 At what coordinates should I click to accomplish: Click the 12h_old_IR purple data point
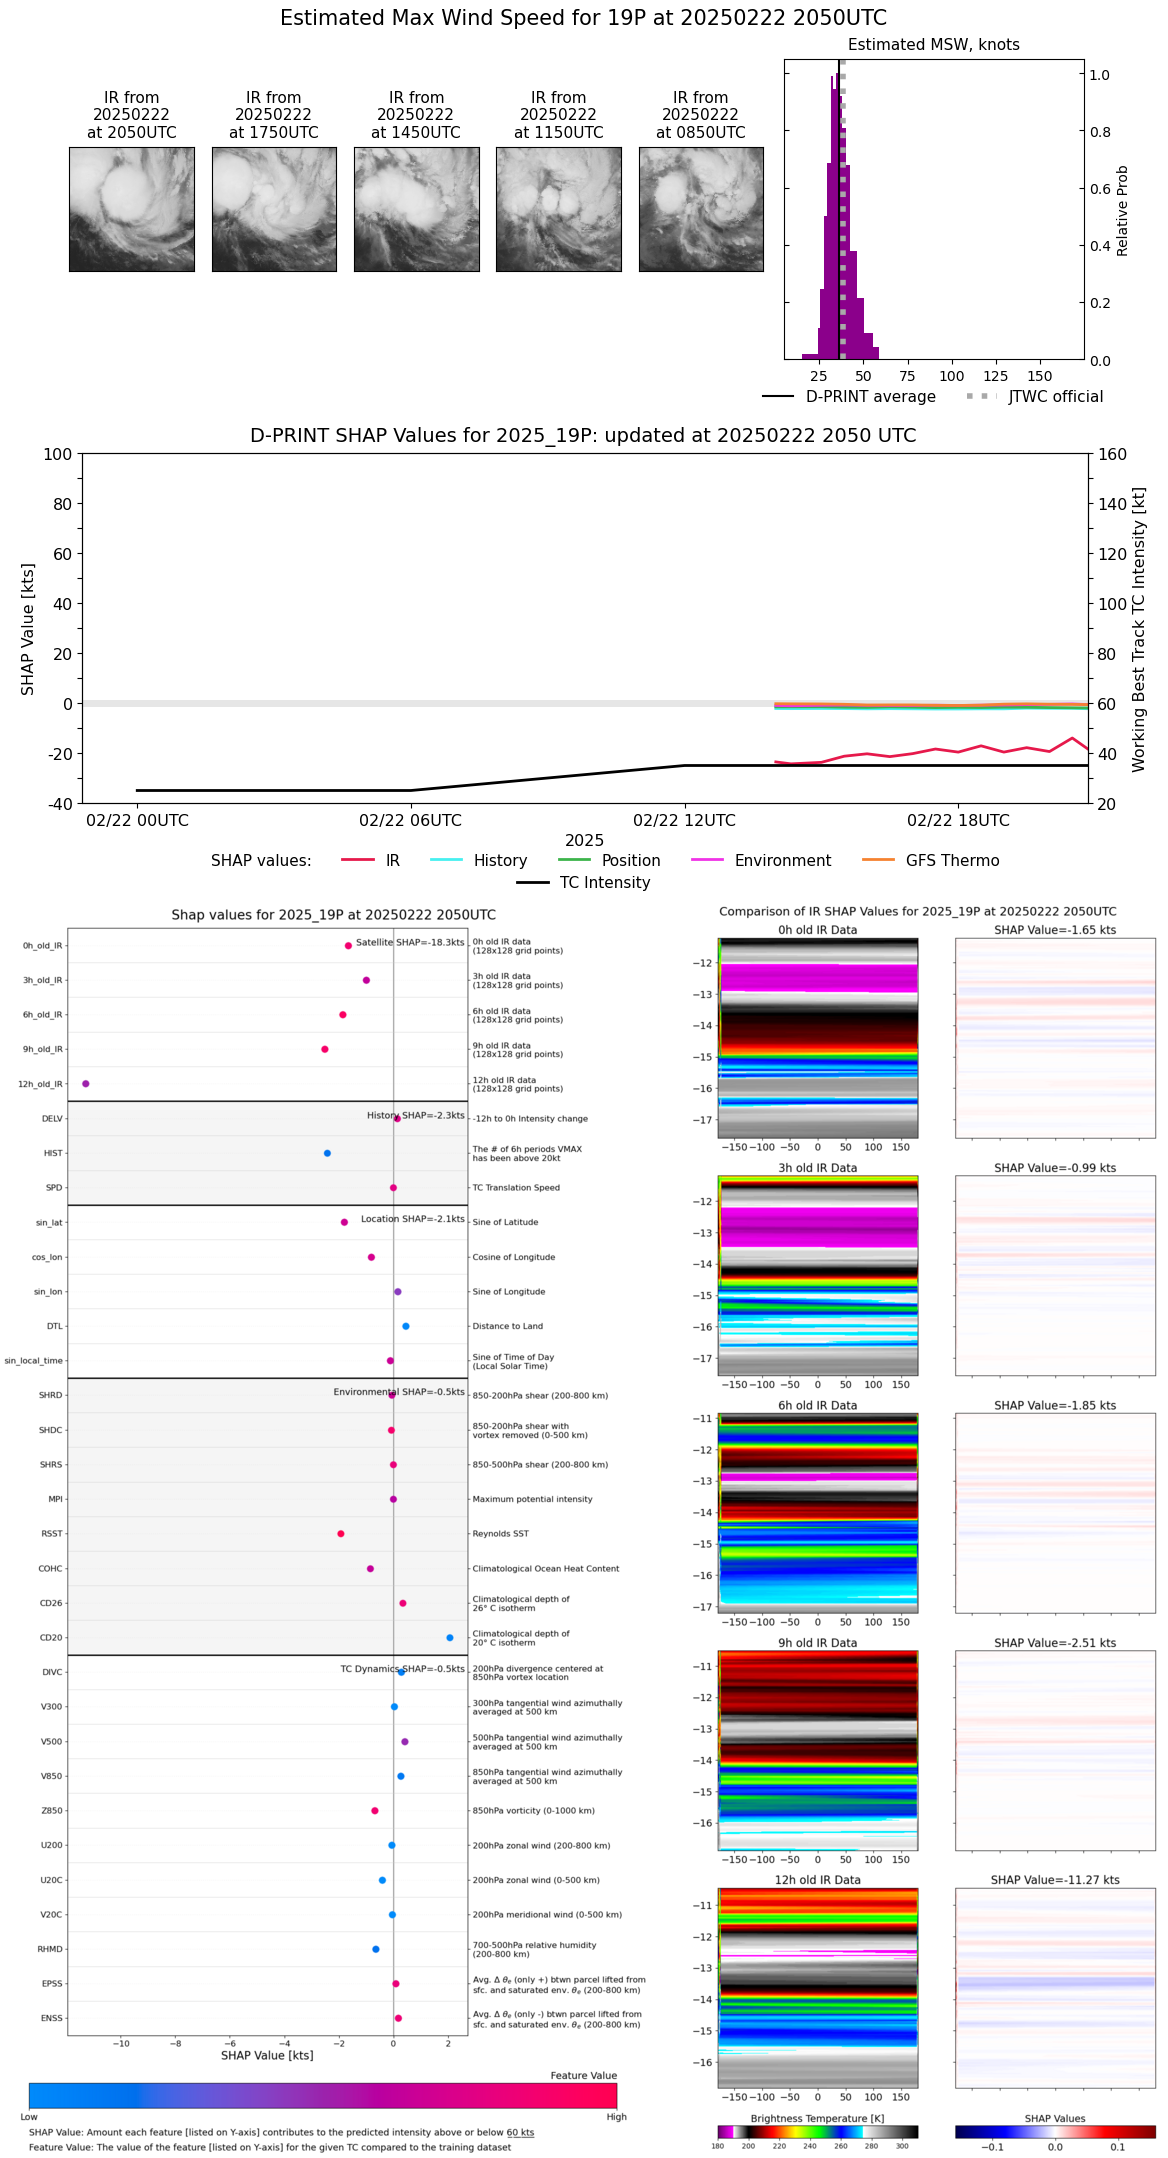86,1083
